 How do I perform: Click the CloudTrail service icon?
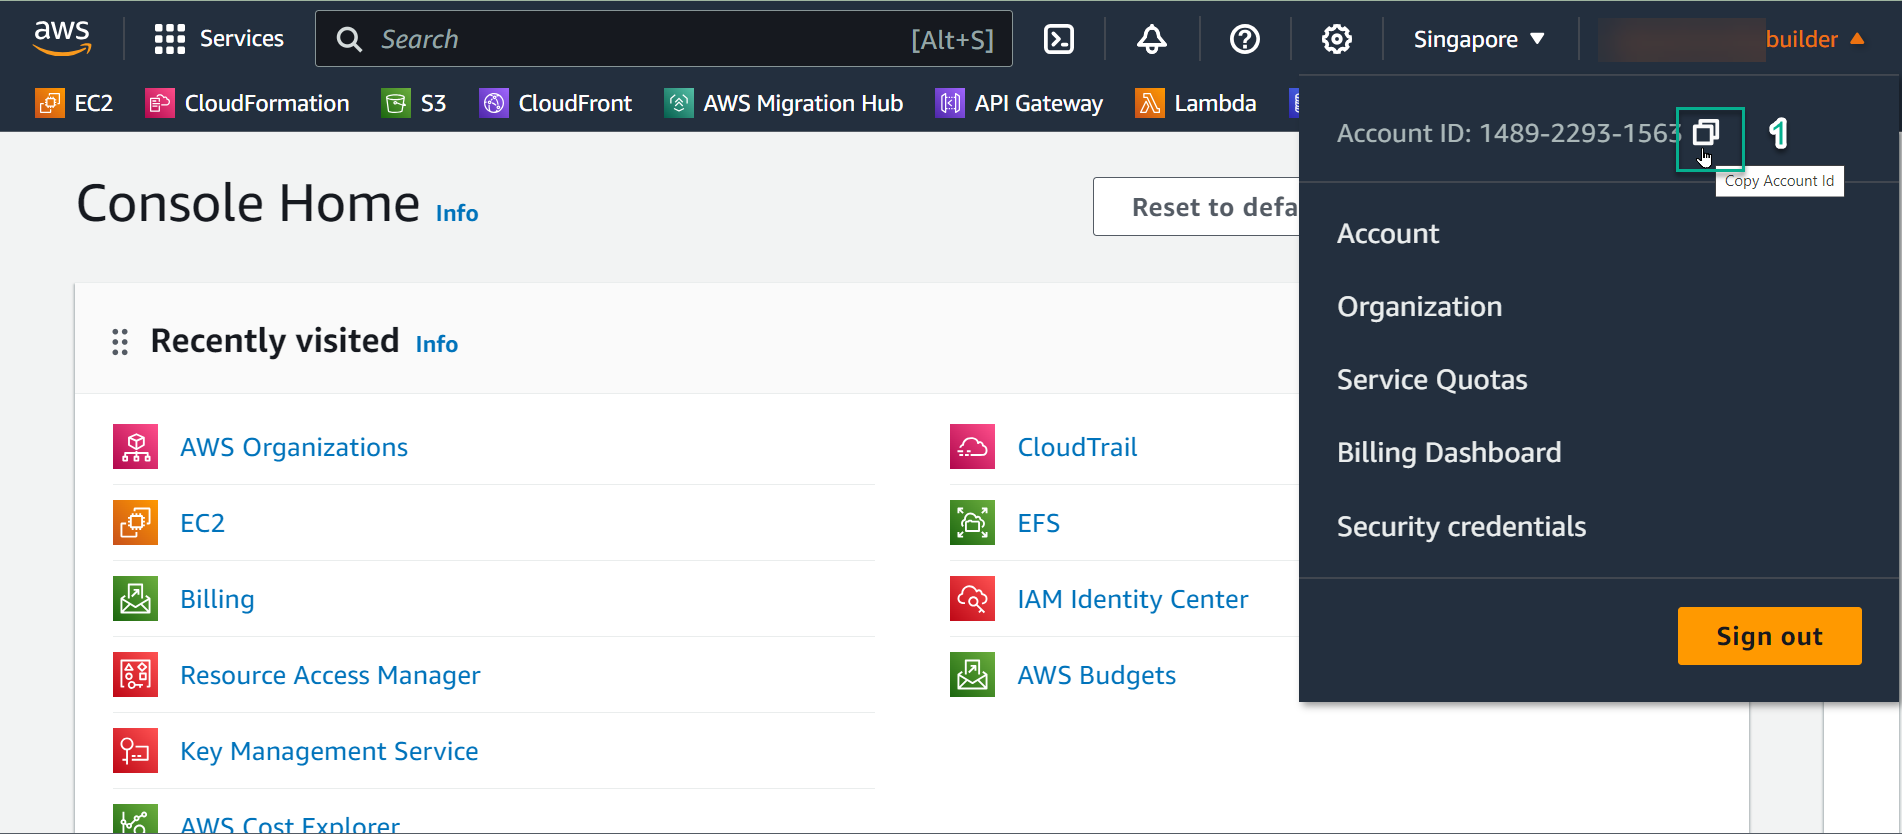(x=972, y=447)
